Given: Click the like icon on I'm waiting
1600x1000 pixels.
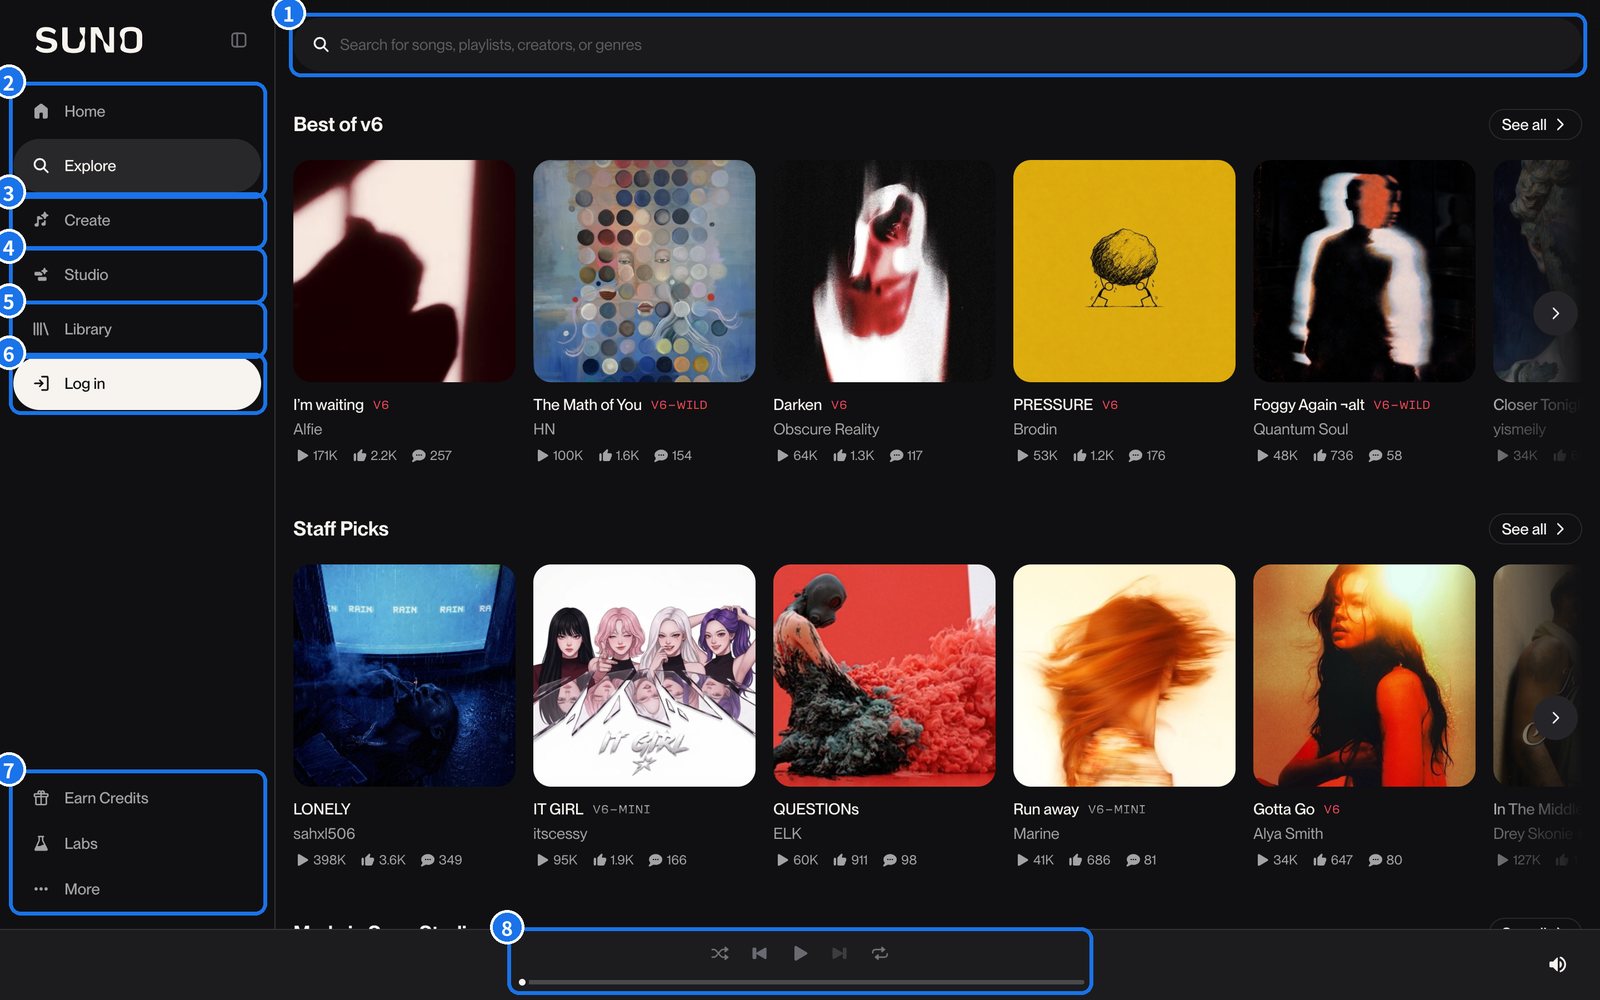Looking at the screenshot, I should click(360, 455).
